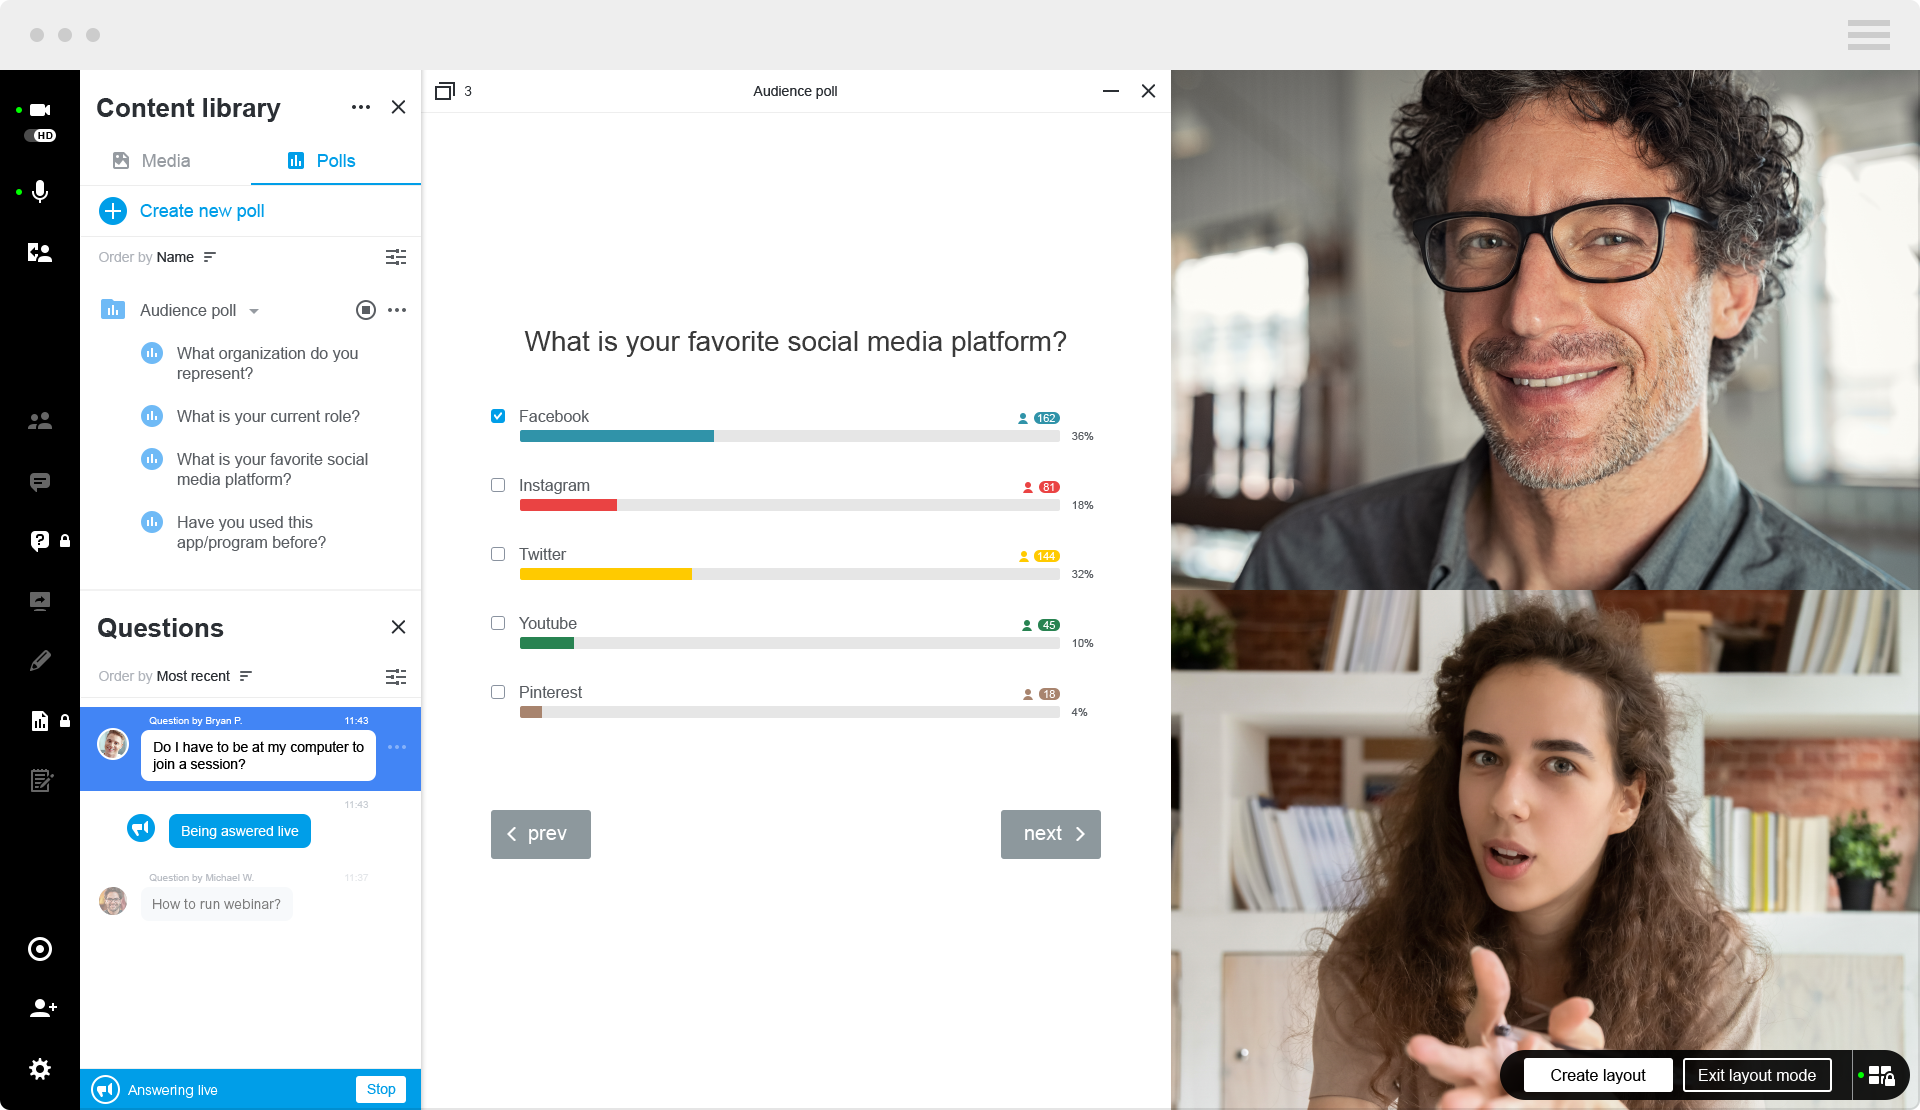Screen dimensions: 1920x1110
Task: Click the participants icon in sidebar
Action: point(40,422)
